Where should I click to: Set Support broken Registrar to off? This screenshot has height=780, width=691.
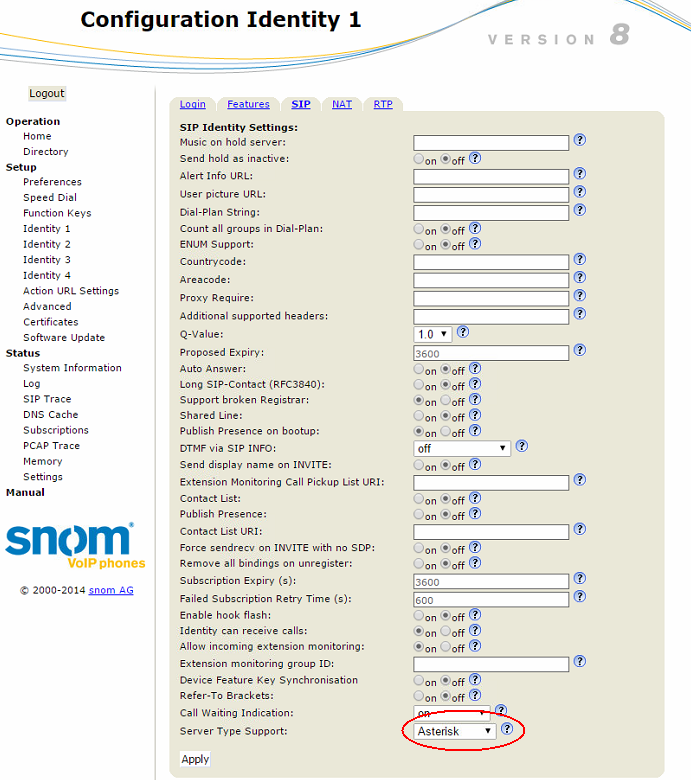pos(446,400)
